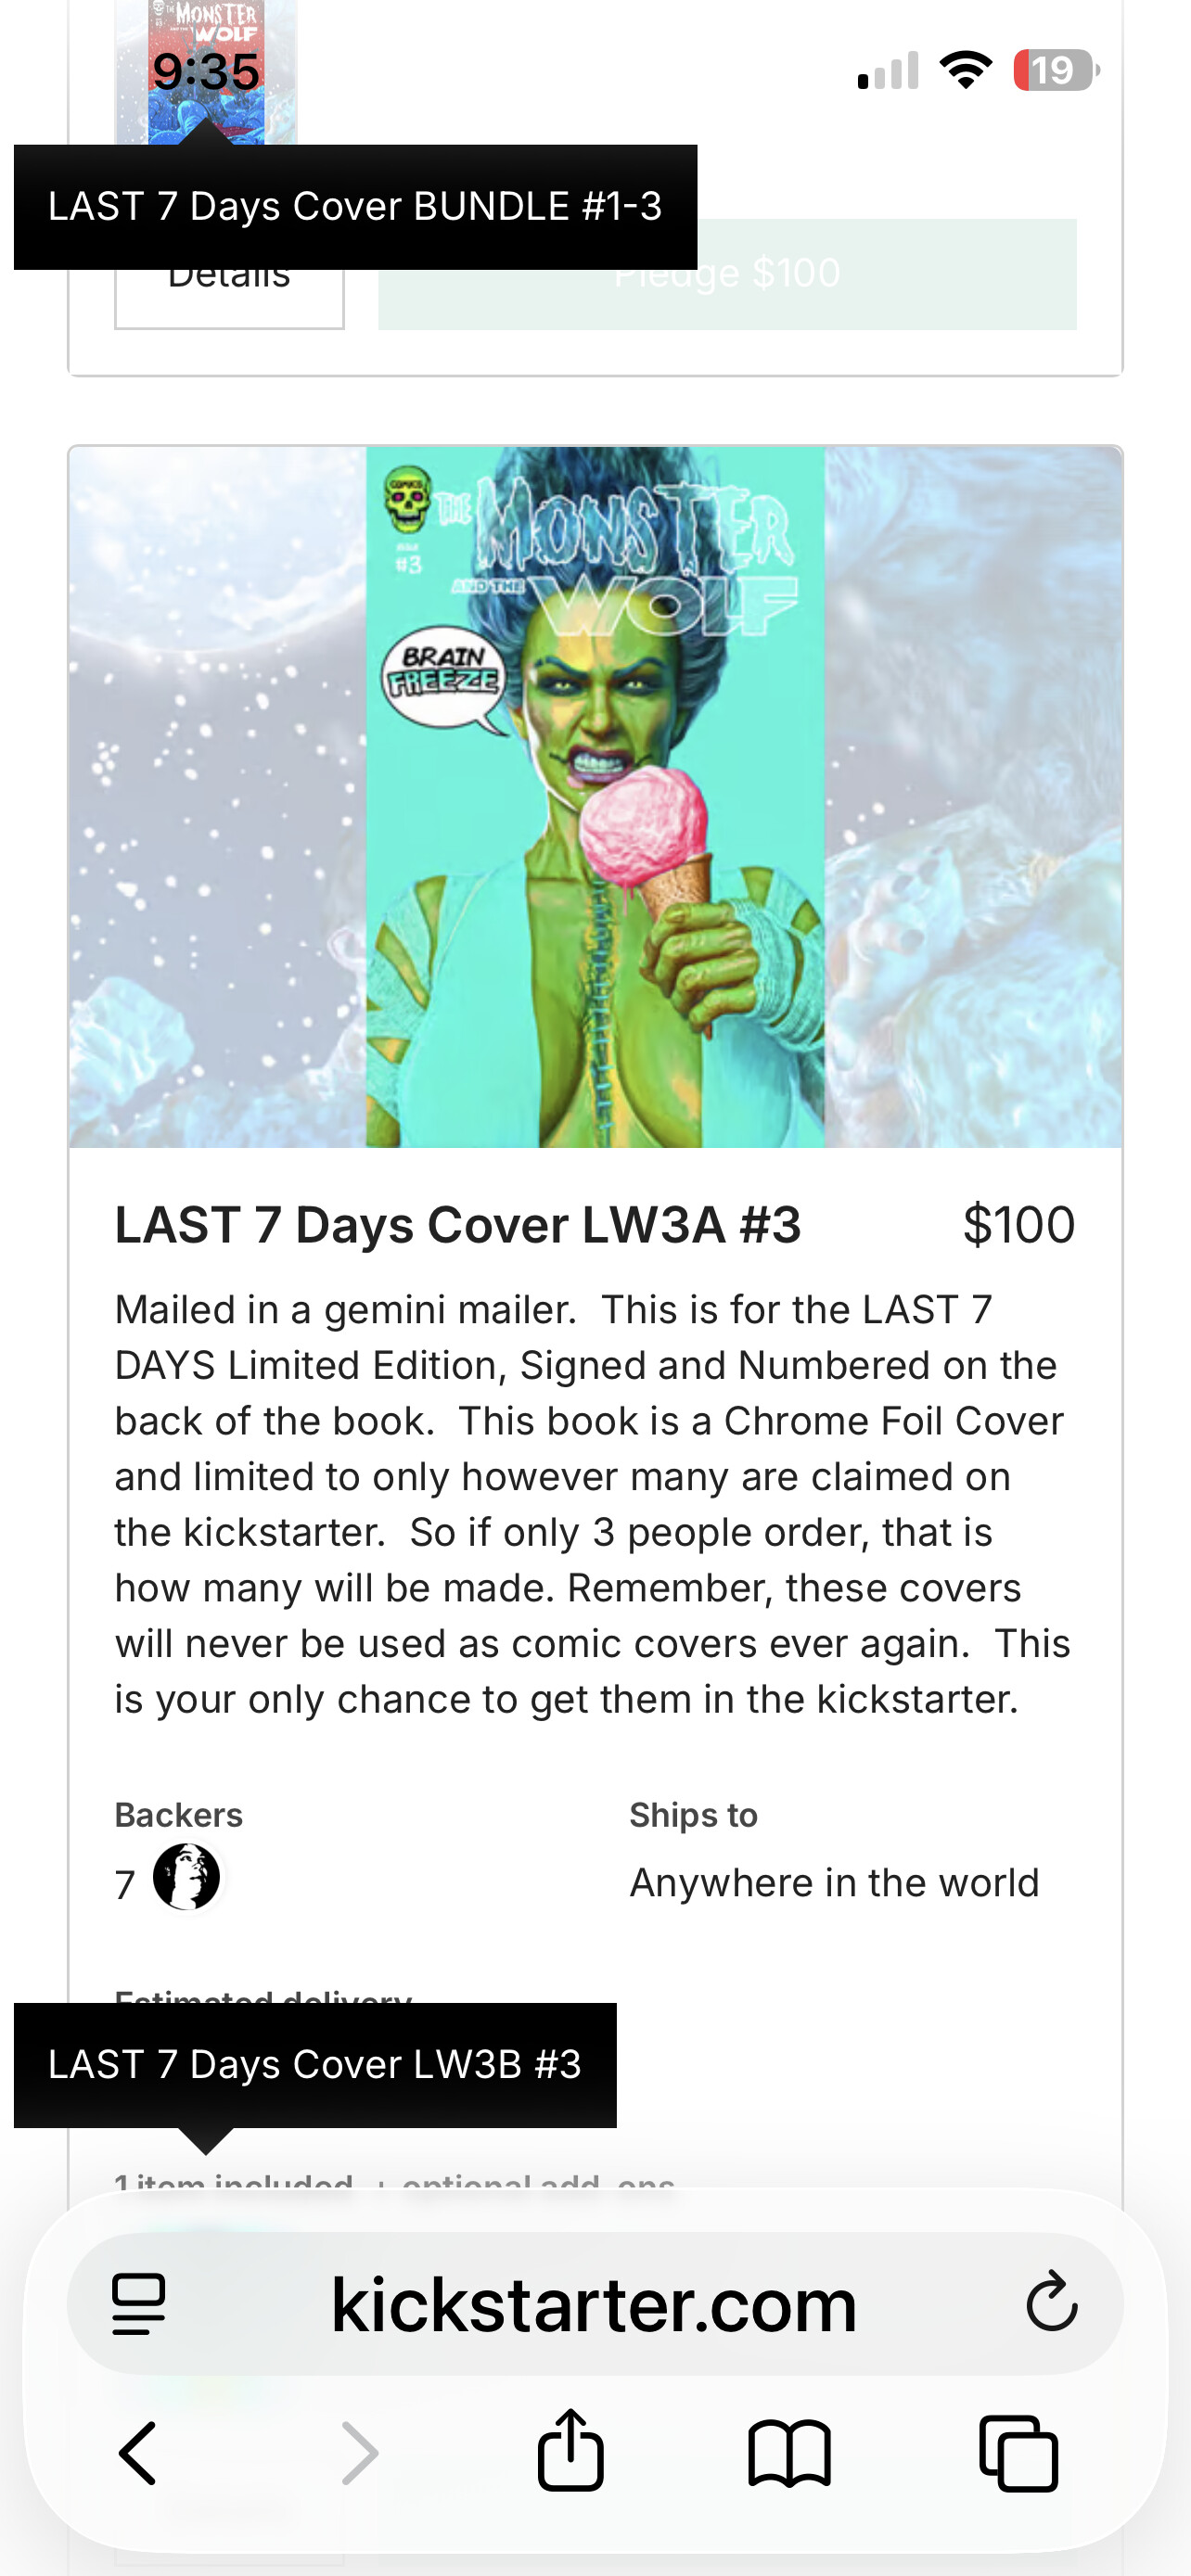Tap the LAST 7 Days Cover BUNDLE #1-3 tooltip
The width and height of the screenshot is (1191, 2576).
pos(355,207)
